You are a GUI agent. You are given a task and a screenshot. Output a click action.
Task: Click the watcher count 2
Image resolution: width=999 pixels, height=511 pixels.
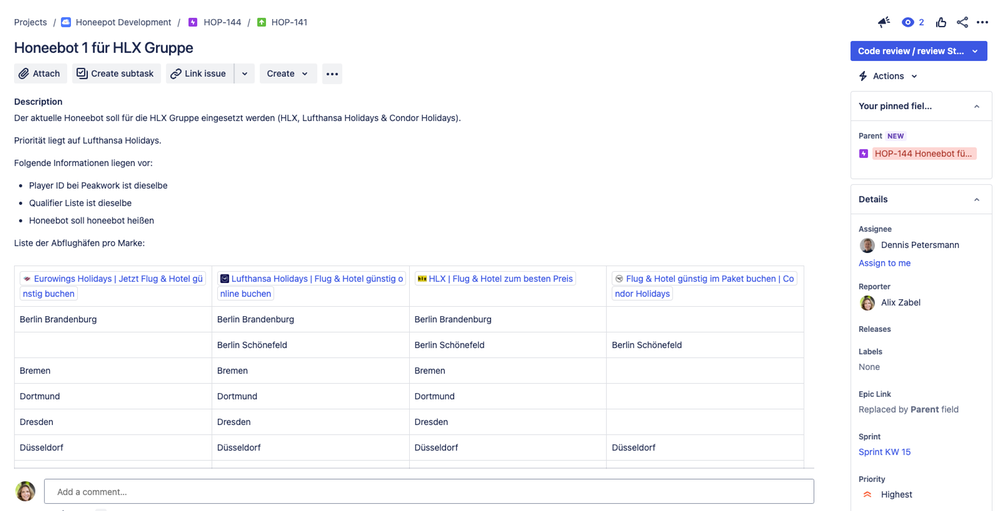point(921,22)
